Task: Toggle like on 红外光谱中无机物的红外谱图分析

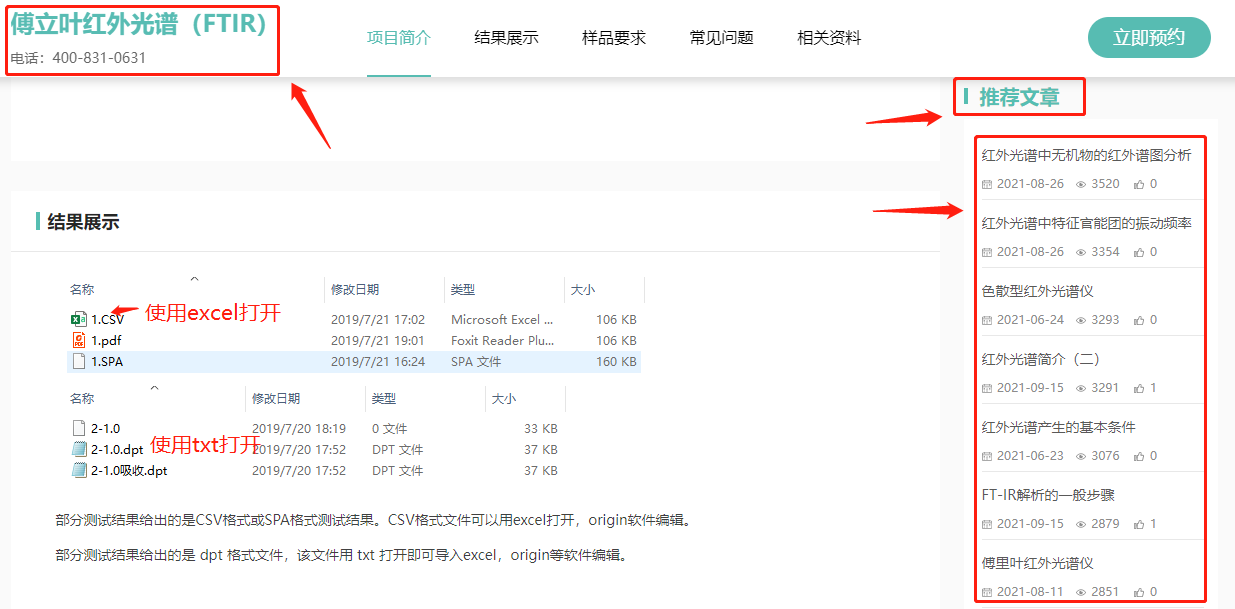Action: (x=1138, y=183)
